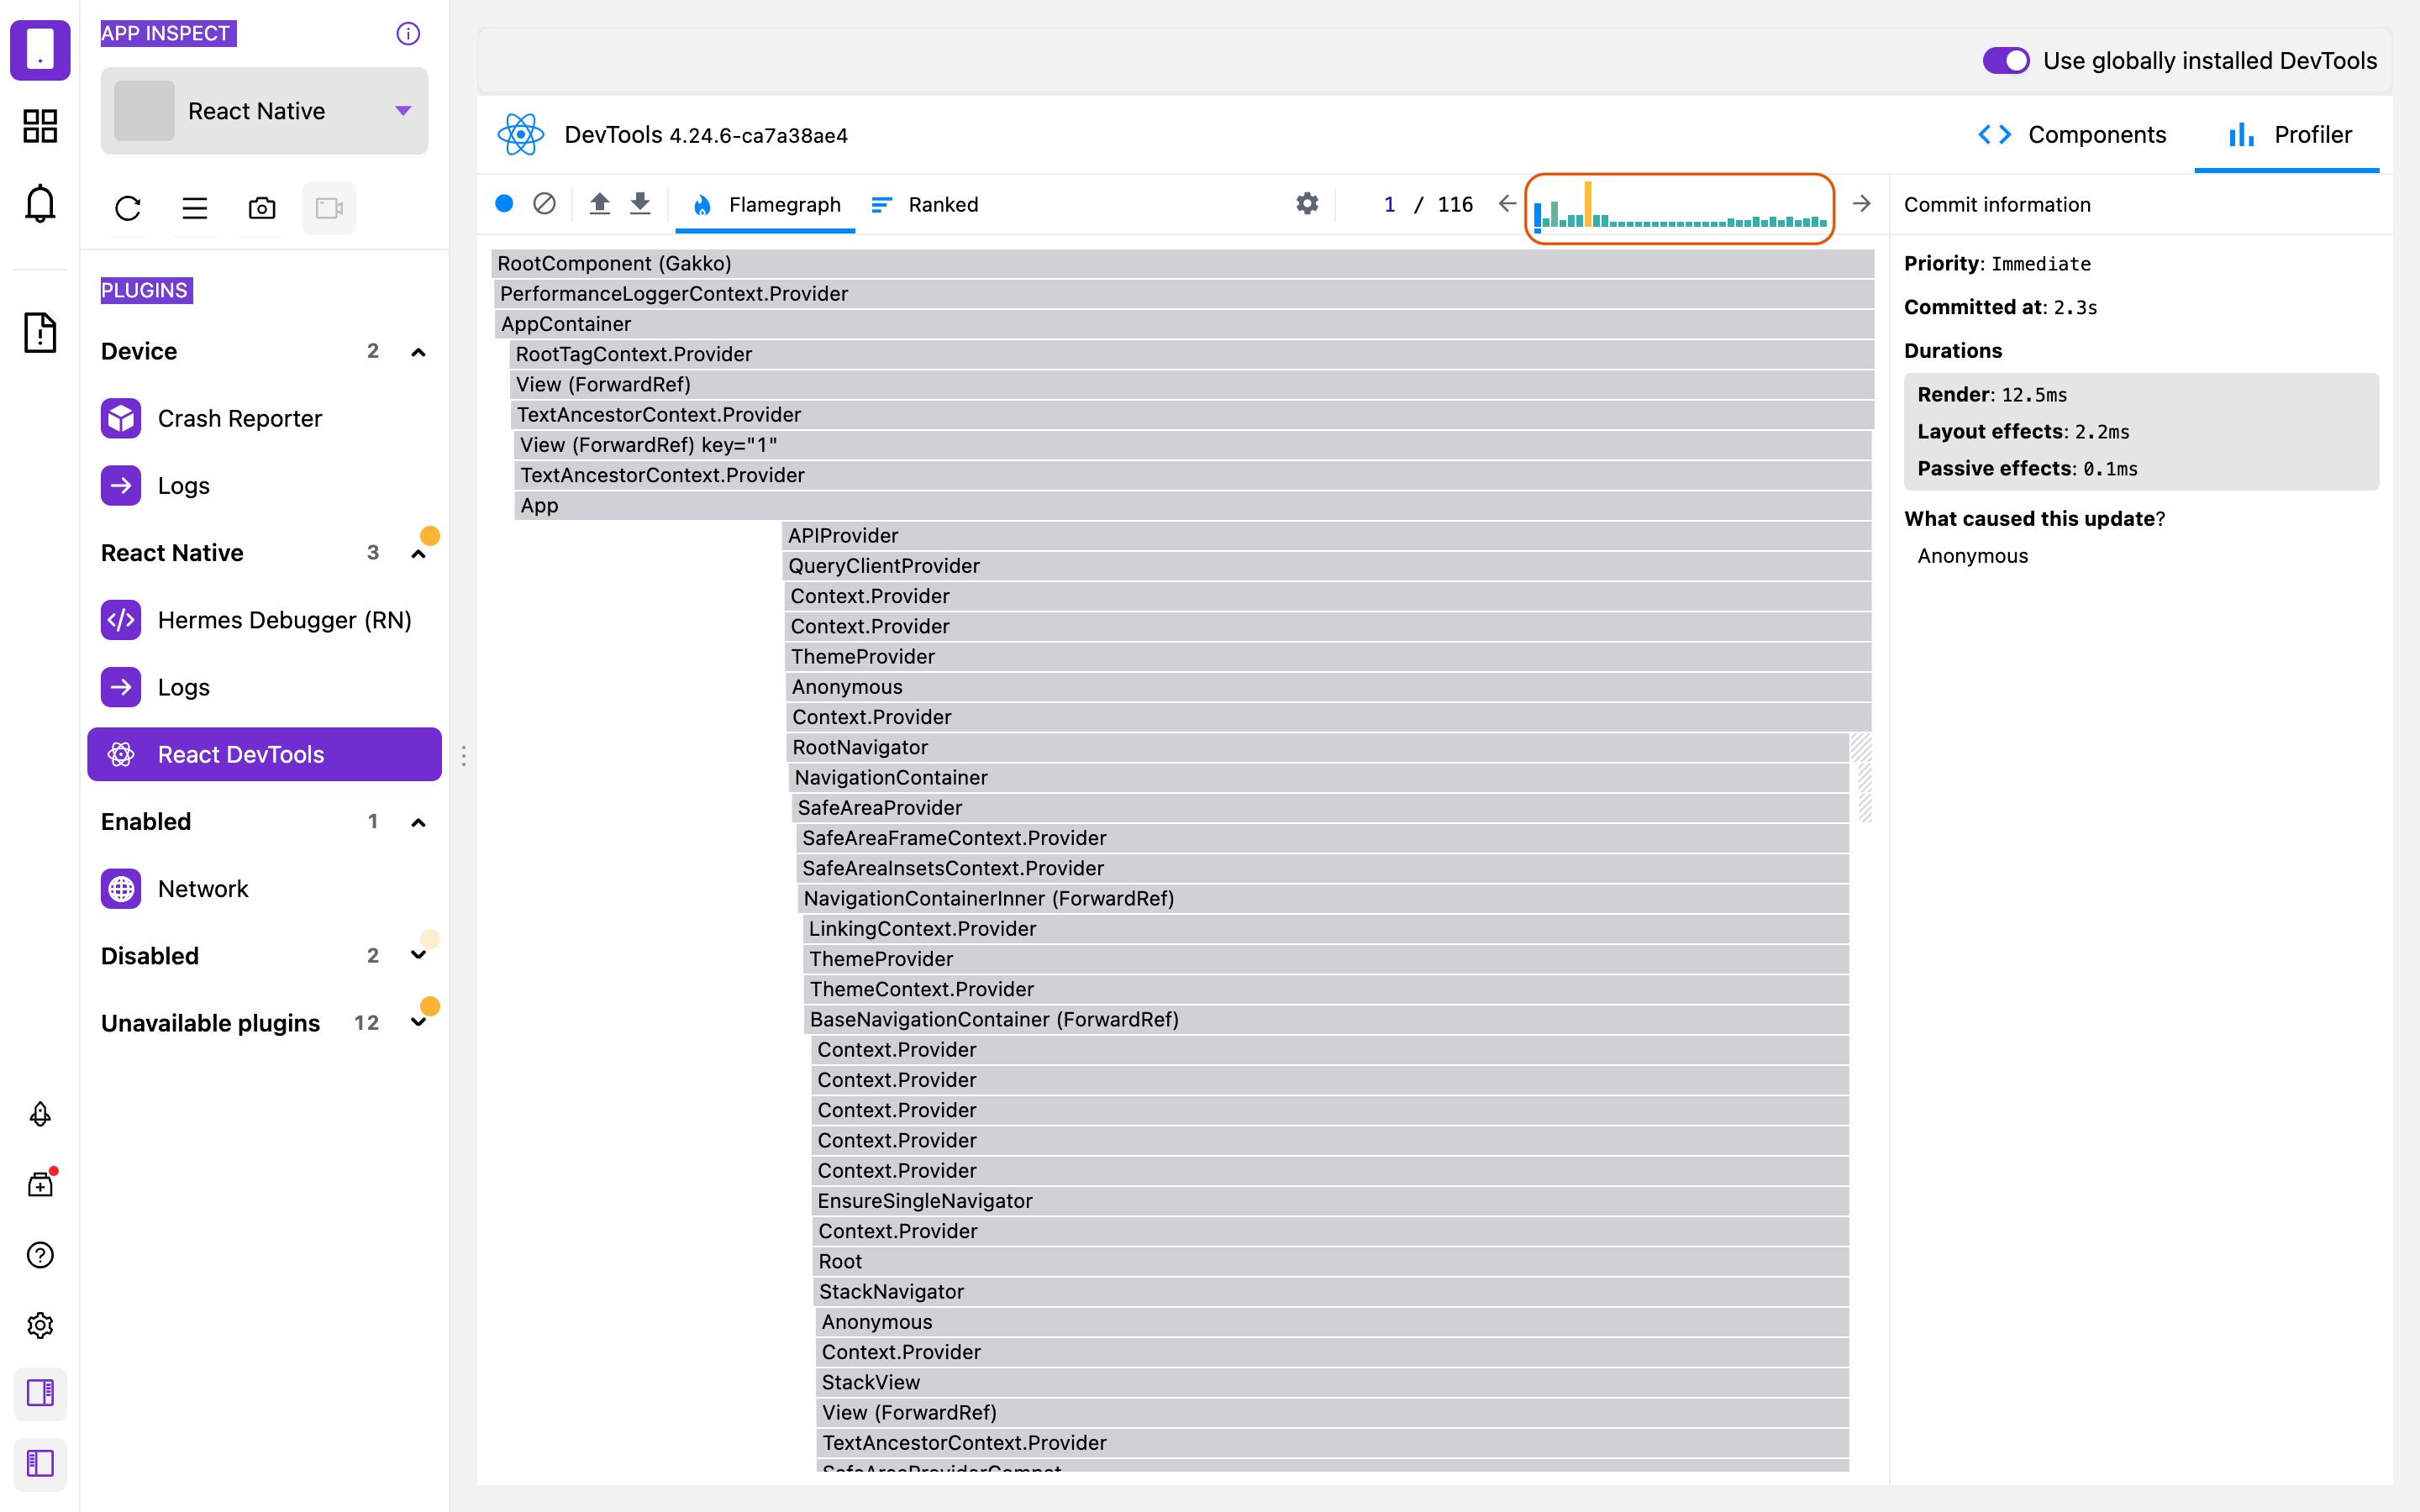The image size is (2420, 1512).
Task: Open the medical kit icon with red dot
Action: point(40,1184)
